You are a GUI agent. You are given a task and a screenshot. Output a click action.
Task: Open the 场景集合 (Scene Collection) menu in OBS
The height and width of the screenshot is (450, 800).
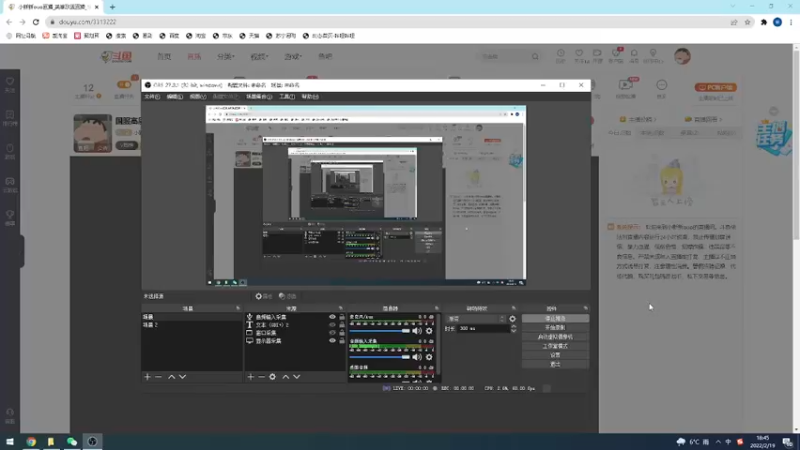click(259, 96)
